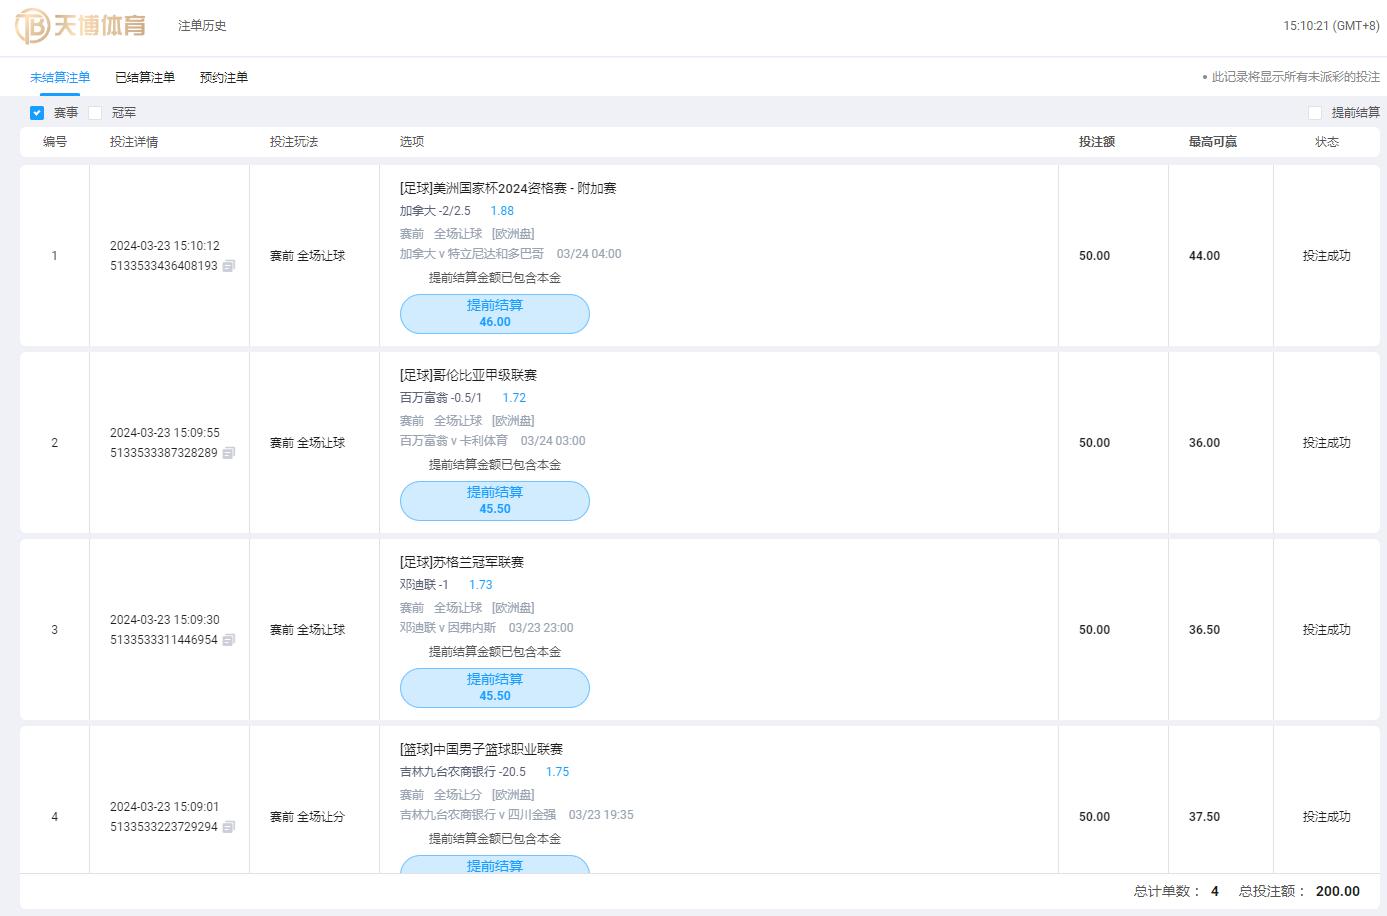Cash out 百万富翁 bet for 45.50

(495, 501)
